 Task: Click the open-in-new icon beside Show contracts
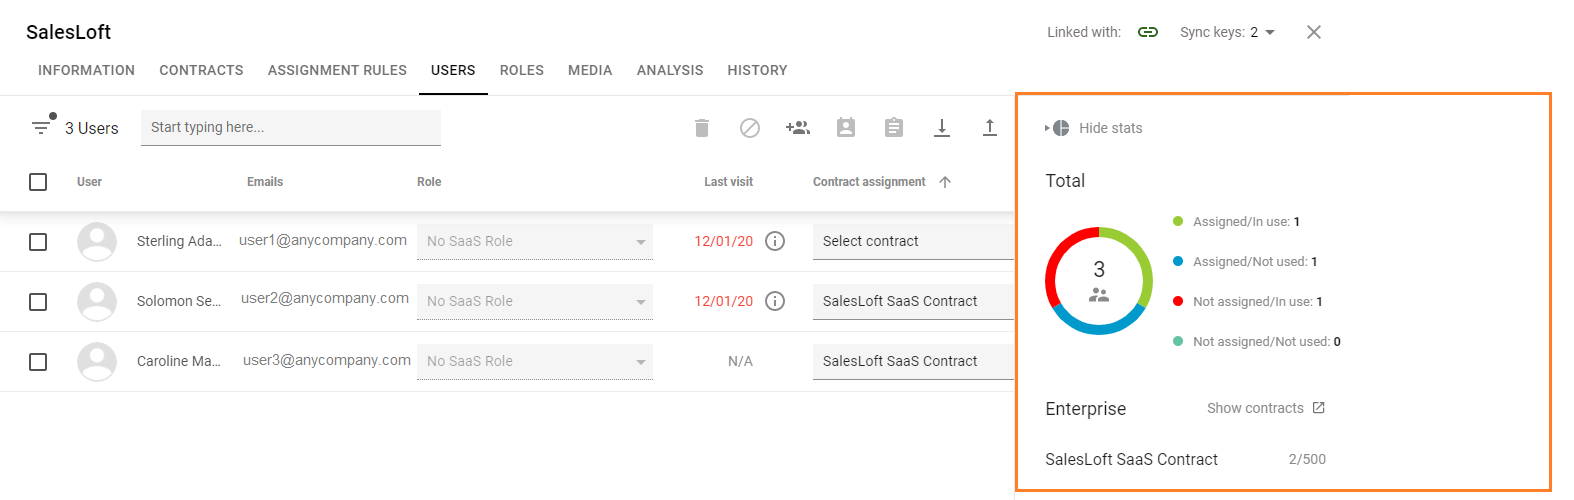click(x=1319, y=408)
